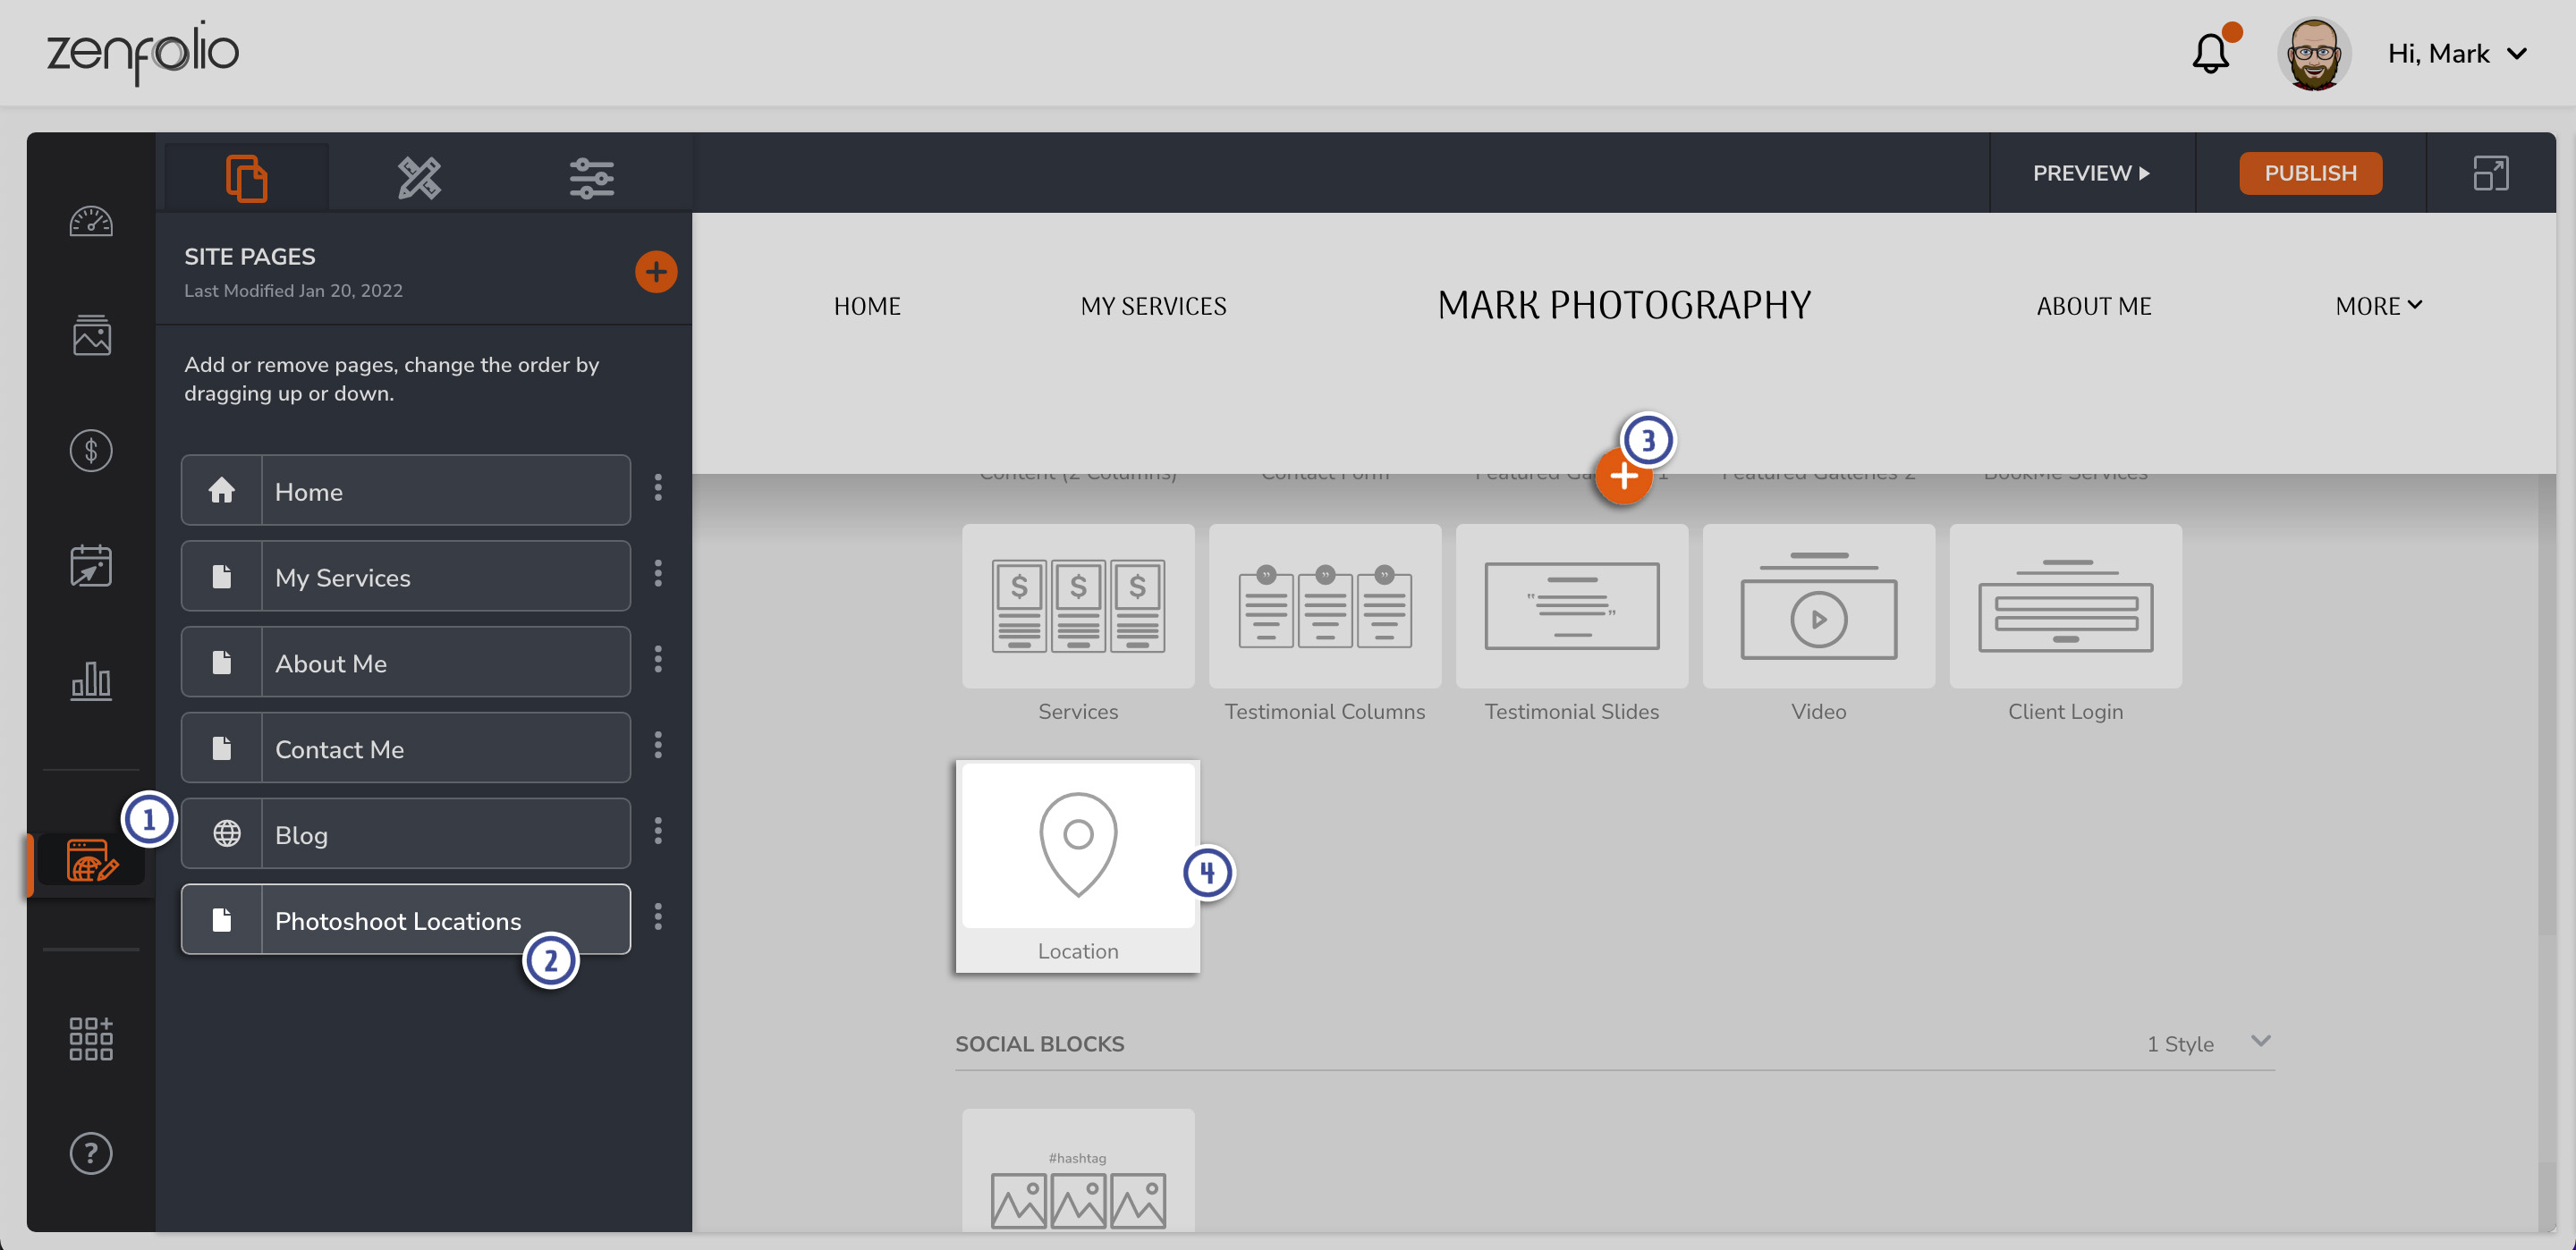Click HOME in site navigation
2576x1250 pixels.
point(867,306)
